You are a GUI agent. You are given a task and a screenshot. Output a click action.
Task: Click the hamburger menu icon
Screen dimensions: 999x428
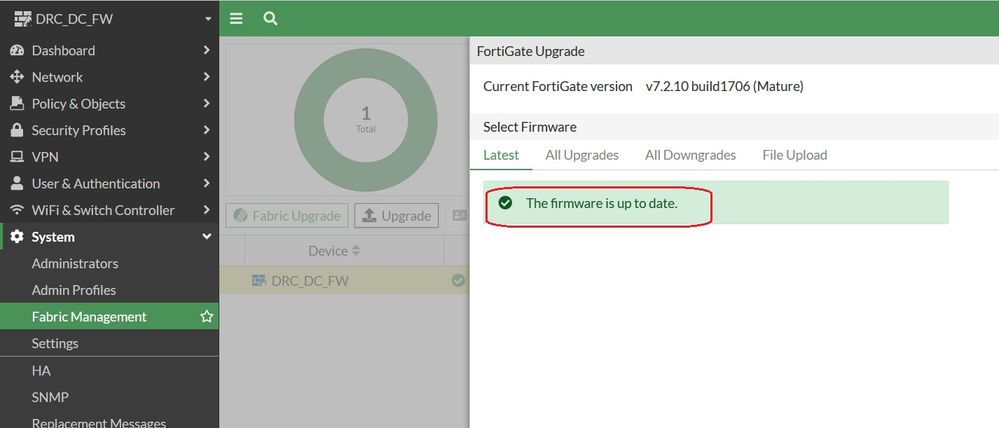point(236,18)
